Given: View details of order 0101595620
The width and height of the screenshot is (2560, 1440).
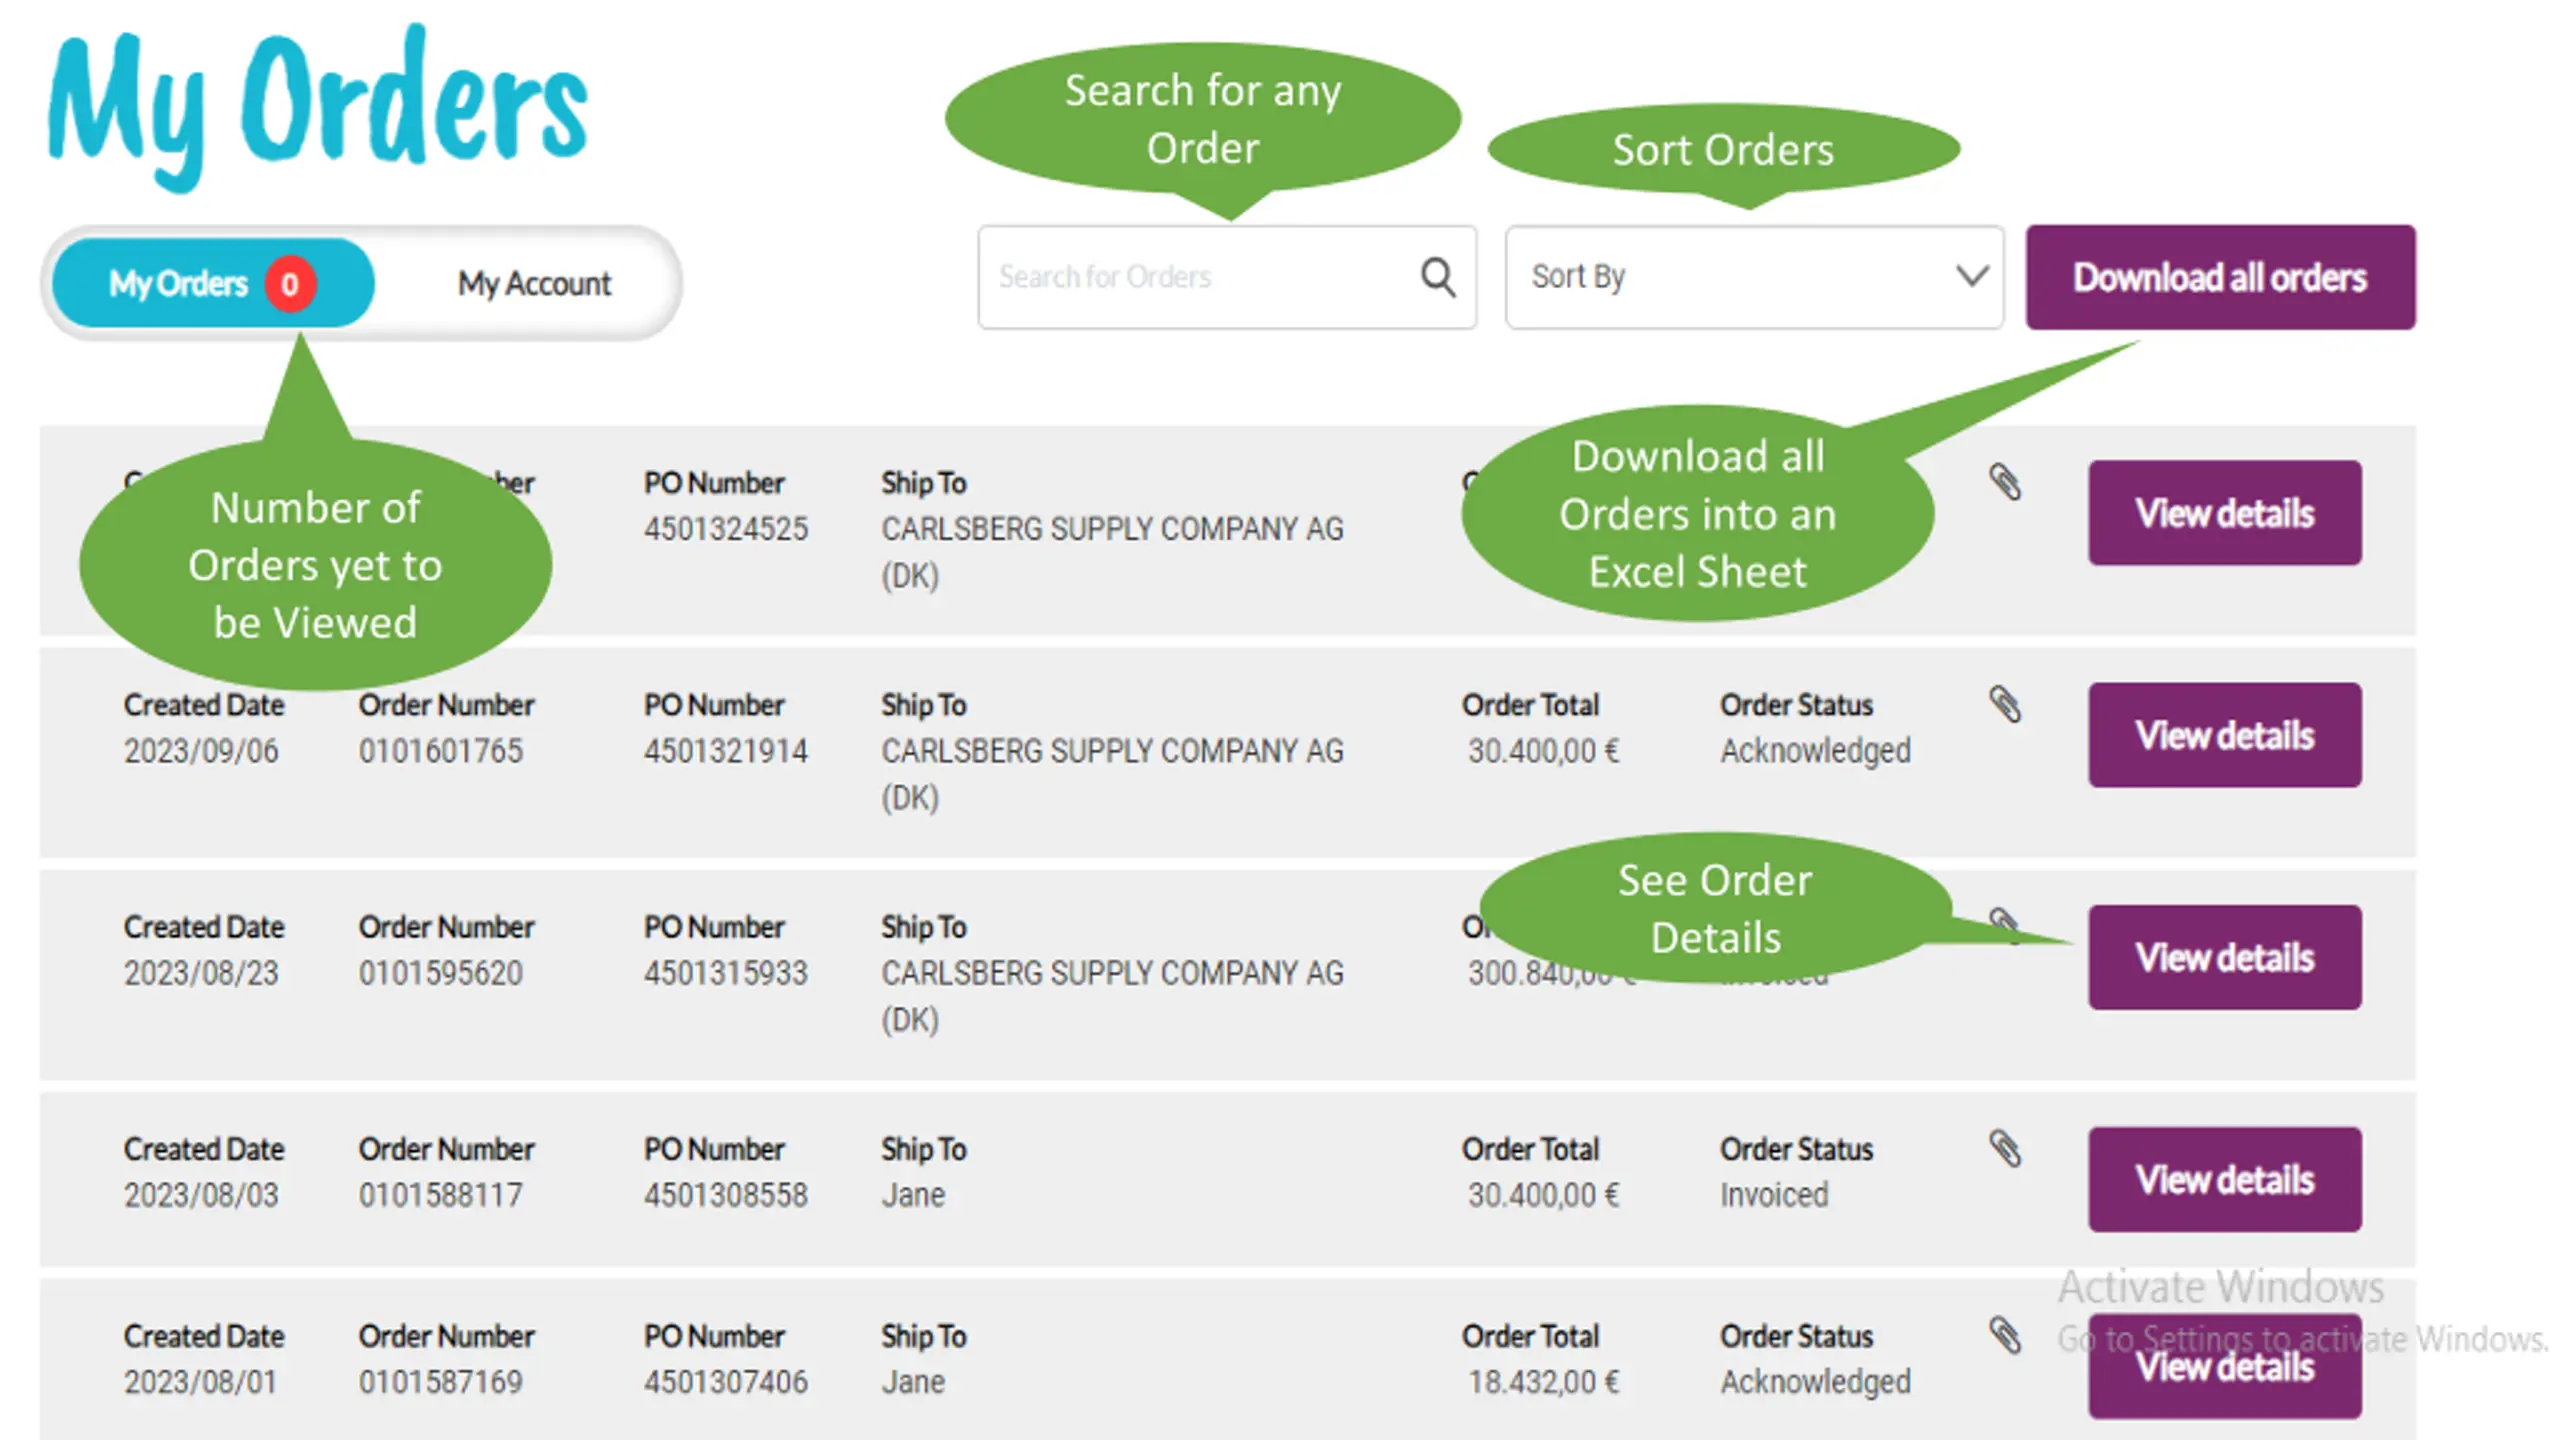Looking at the screenshot, I should (x=2224, y=957).
